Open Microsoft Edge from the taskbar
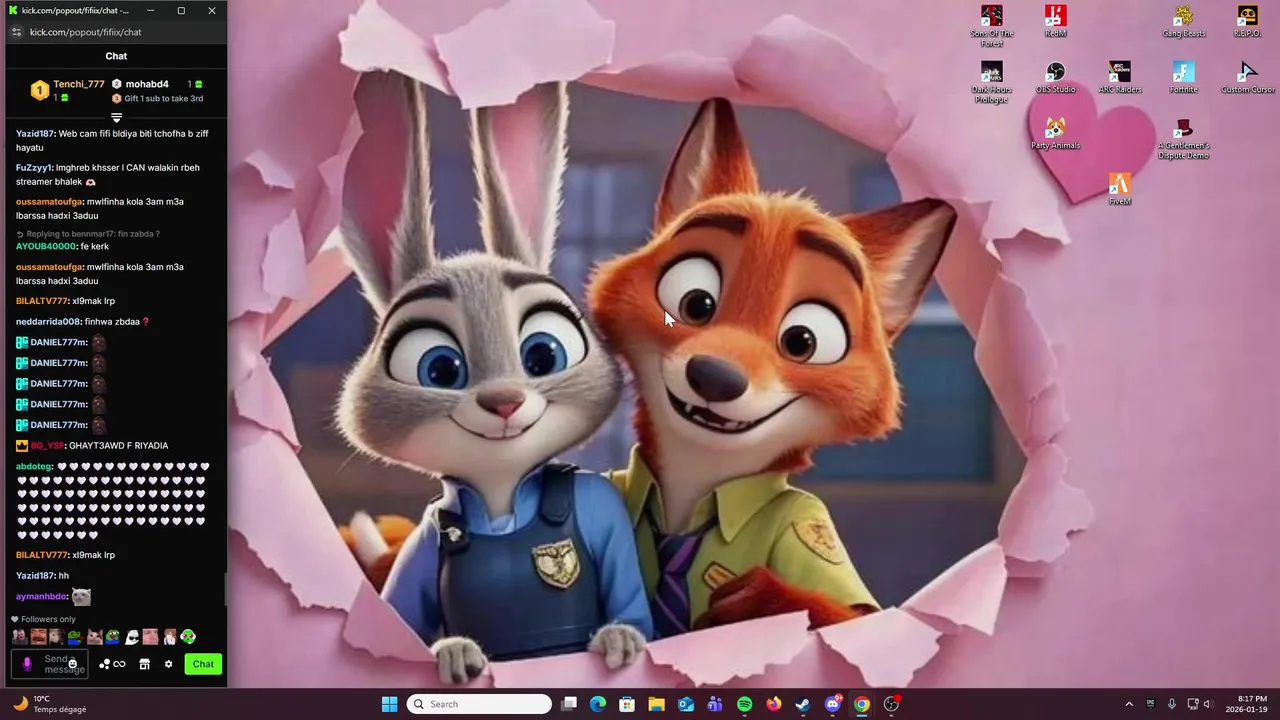Screen dimensions: 1280x720 point(598,704)
